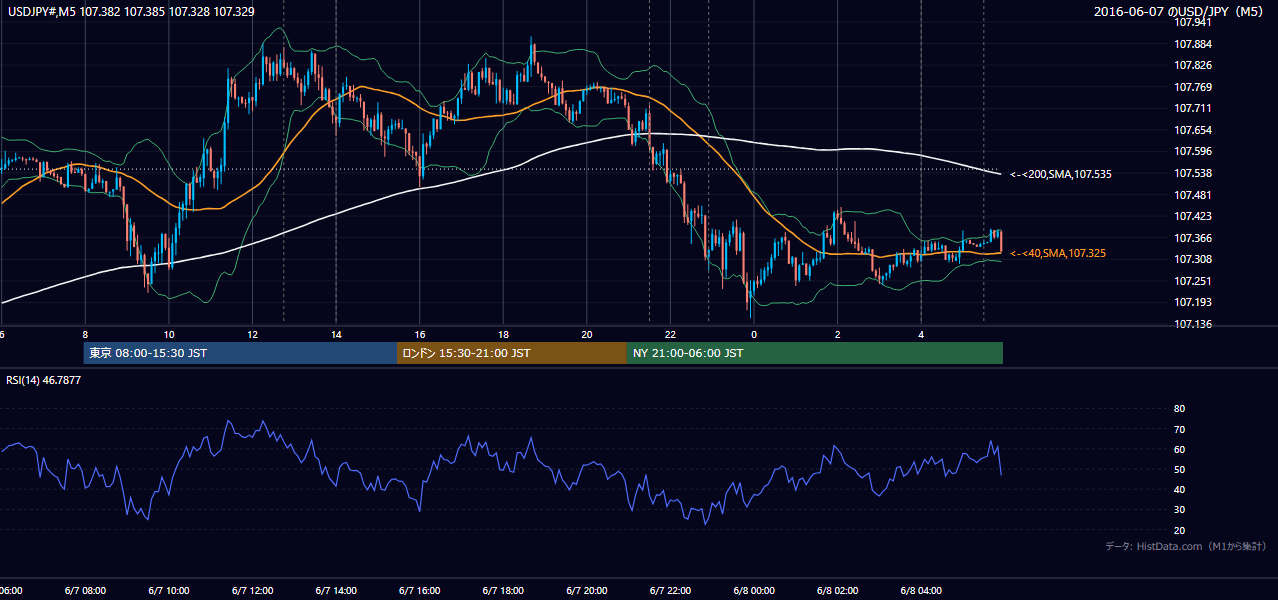Click hour label 2 under price chart
This screenshot has width=1278, height=600.
tap(838, 335)
